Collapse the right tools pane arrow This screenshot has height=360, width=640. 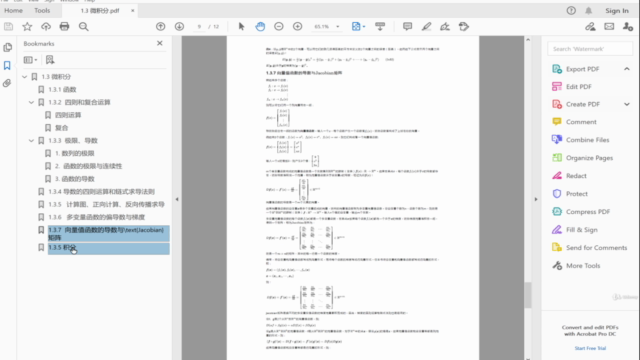click(x=536, y=199)
